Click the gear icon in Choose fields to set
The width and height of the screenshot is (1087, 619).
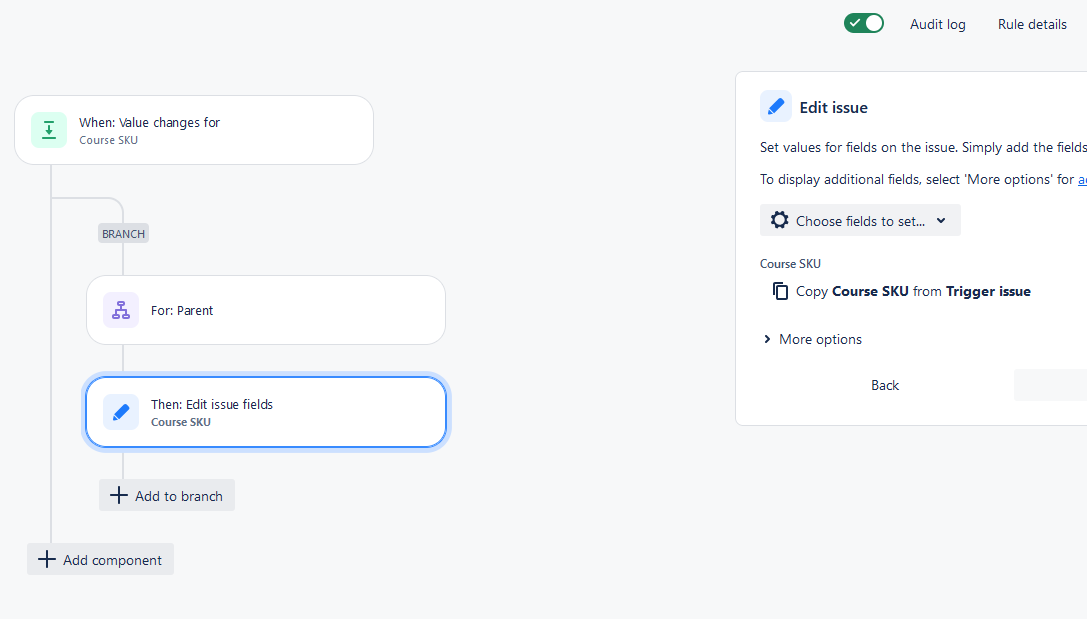[780, 220]
